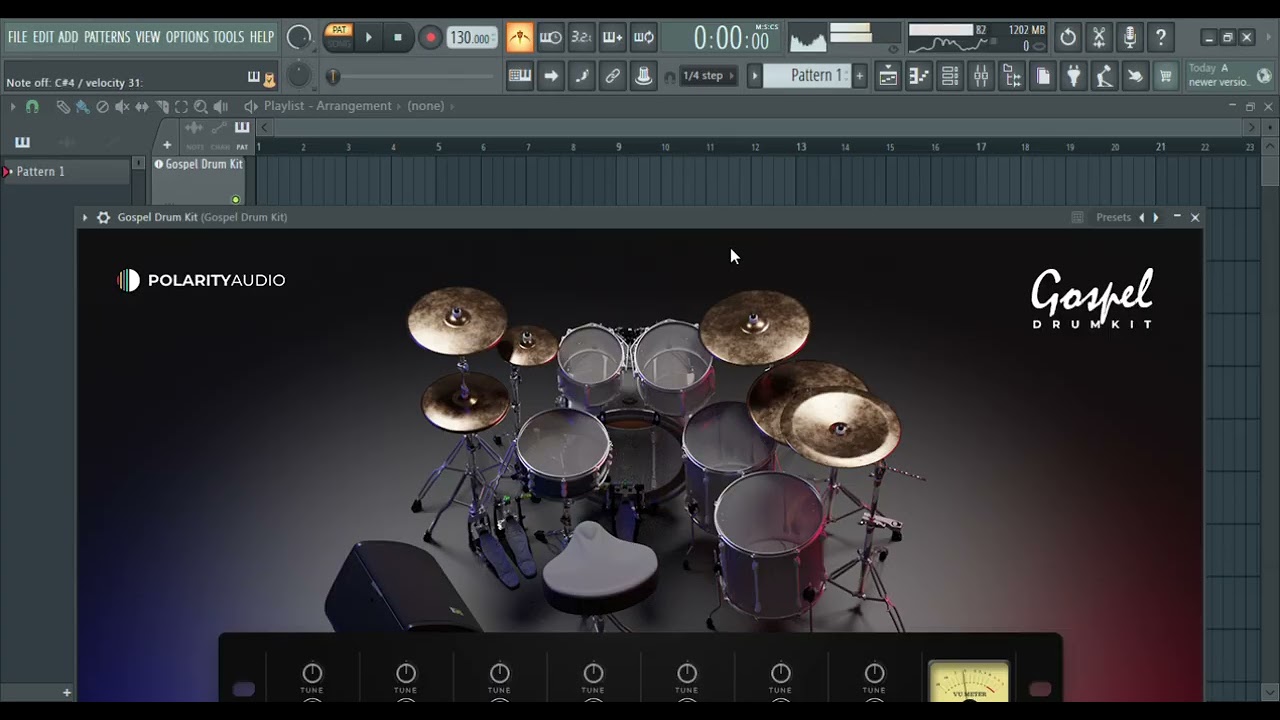This screenshot has width=1280, height=720.
Task: Stop playback with the Stop button
Action: click(398, 38)
